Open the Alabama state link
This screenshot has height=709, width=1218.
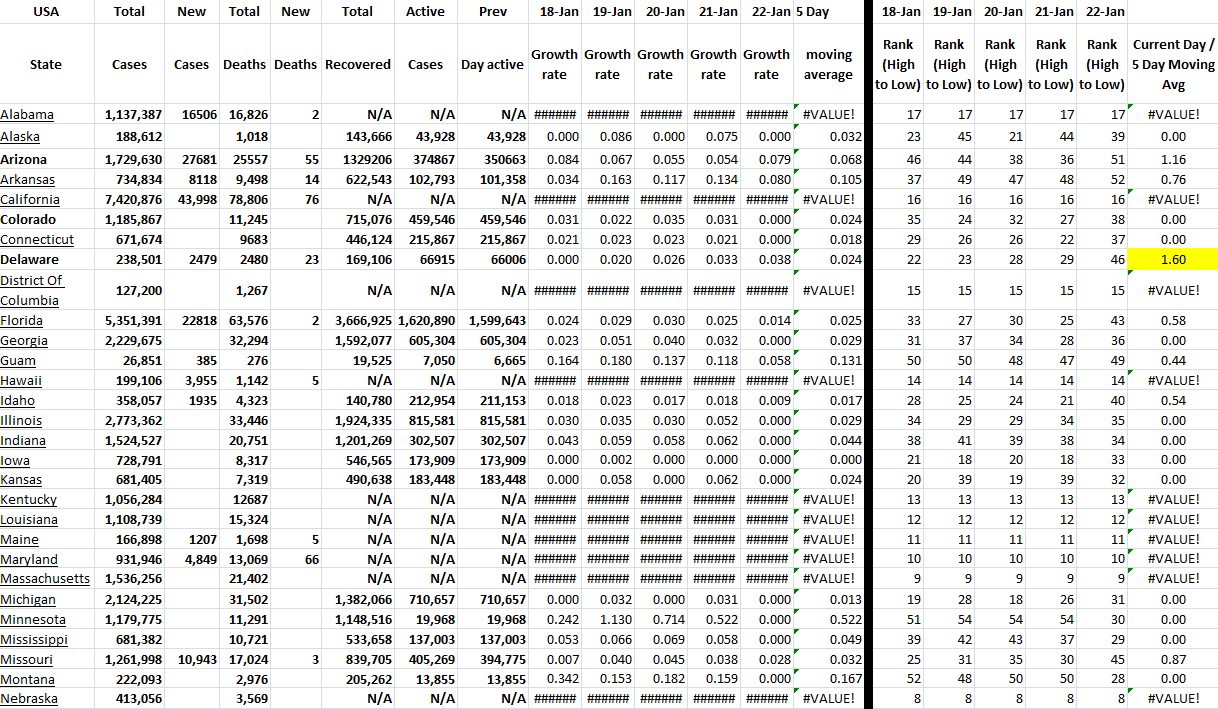click(27, 115)
